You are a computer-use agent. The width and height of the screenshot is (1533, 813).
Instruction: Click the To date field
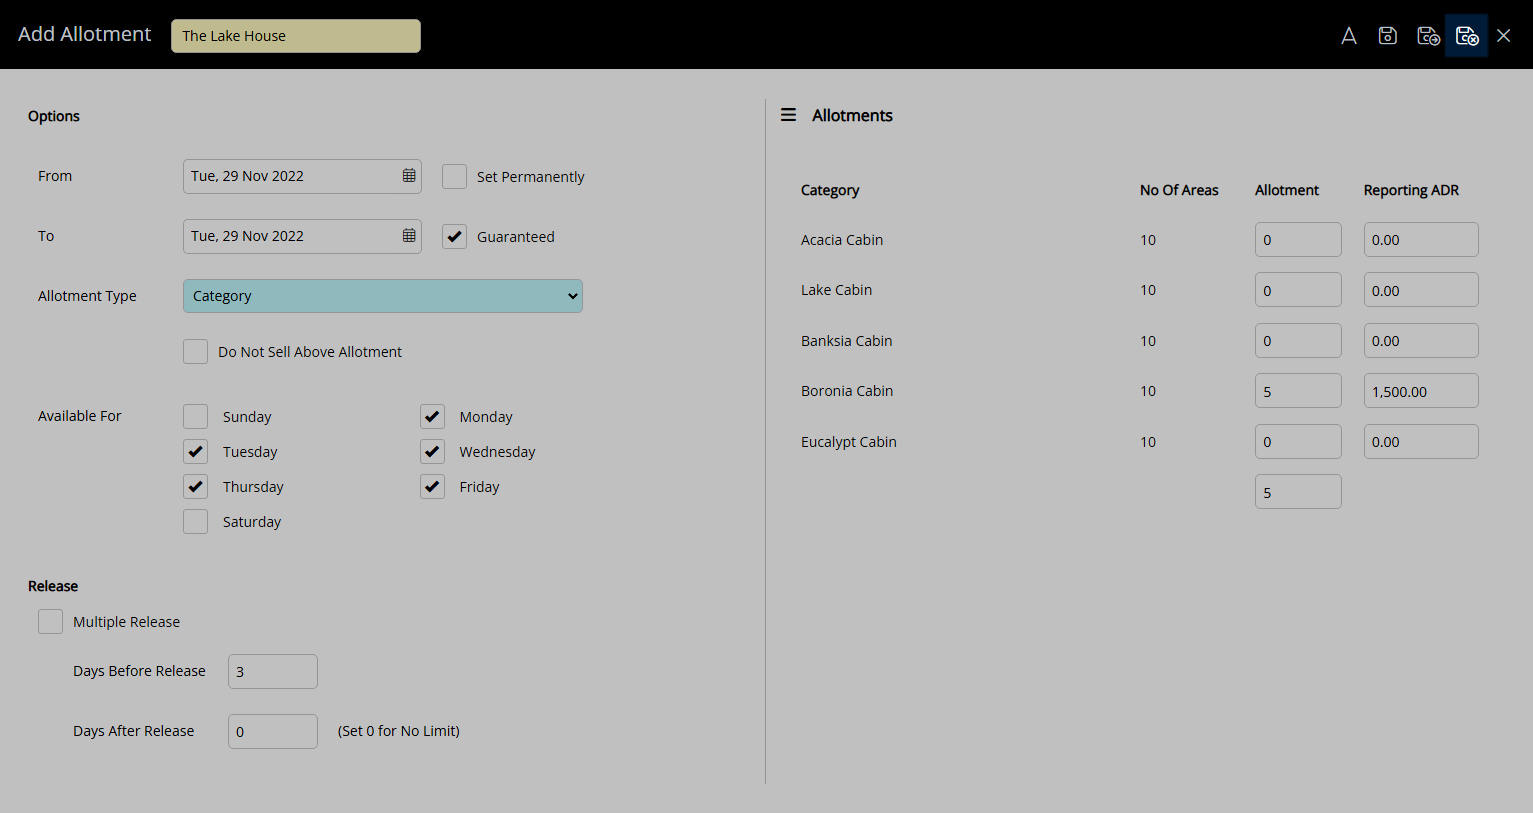click(x=302, y=236)
